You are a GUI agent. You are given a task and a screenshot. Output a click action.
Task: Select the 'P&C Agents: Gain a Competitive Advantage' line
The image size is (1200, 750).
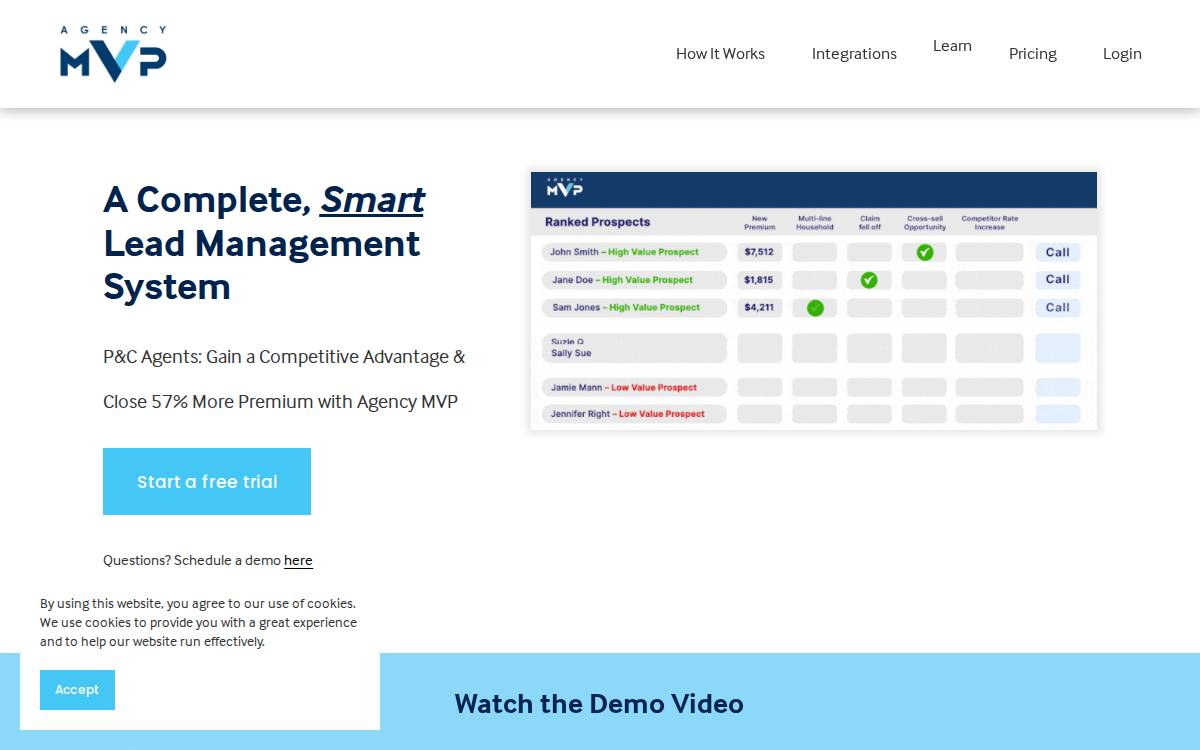click(x=284, y=357)
